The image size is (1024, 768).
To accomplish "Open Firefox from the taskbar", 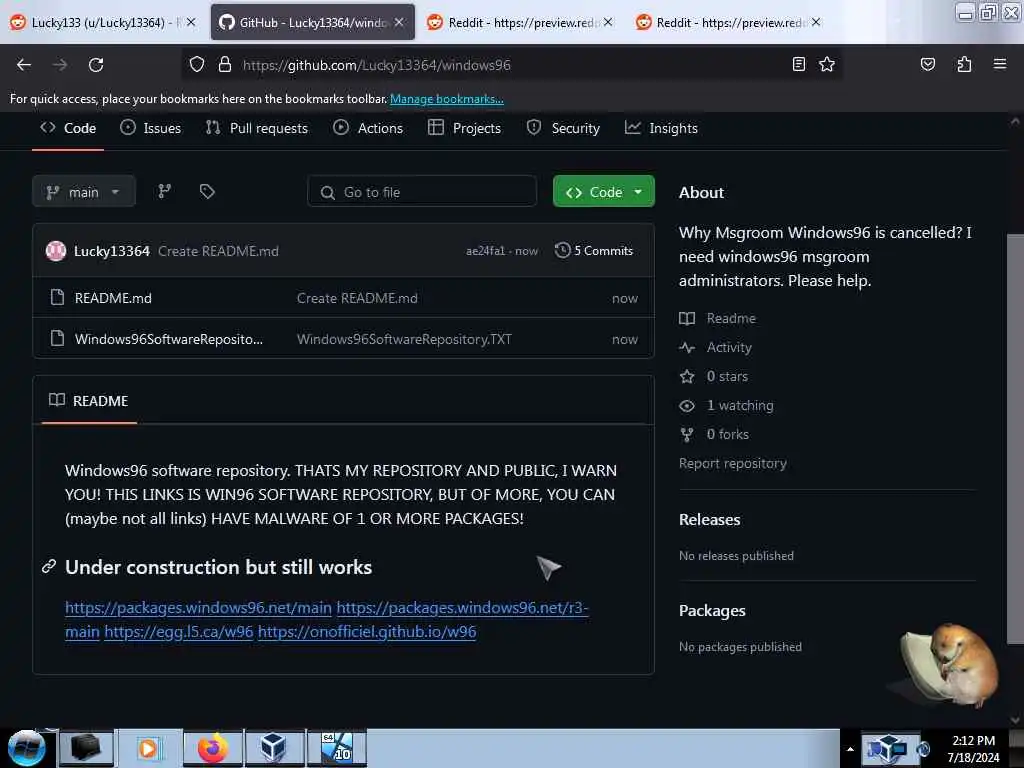I will coord(212,748).
